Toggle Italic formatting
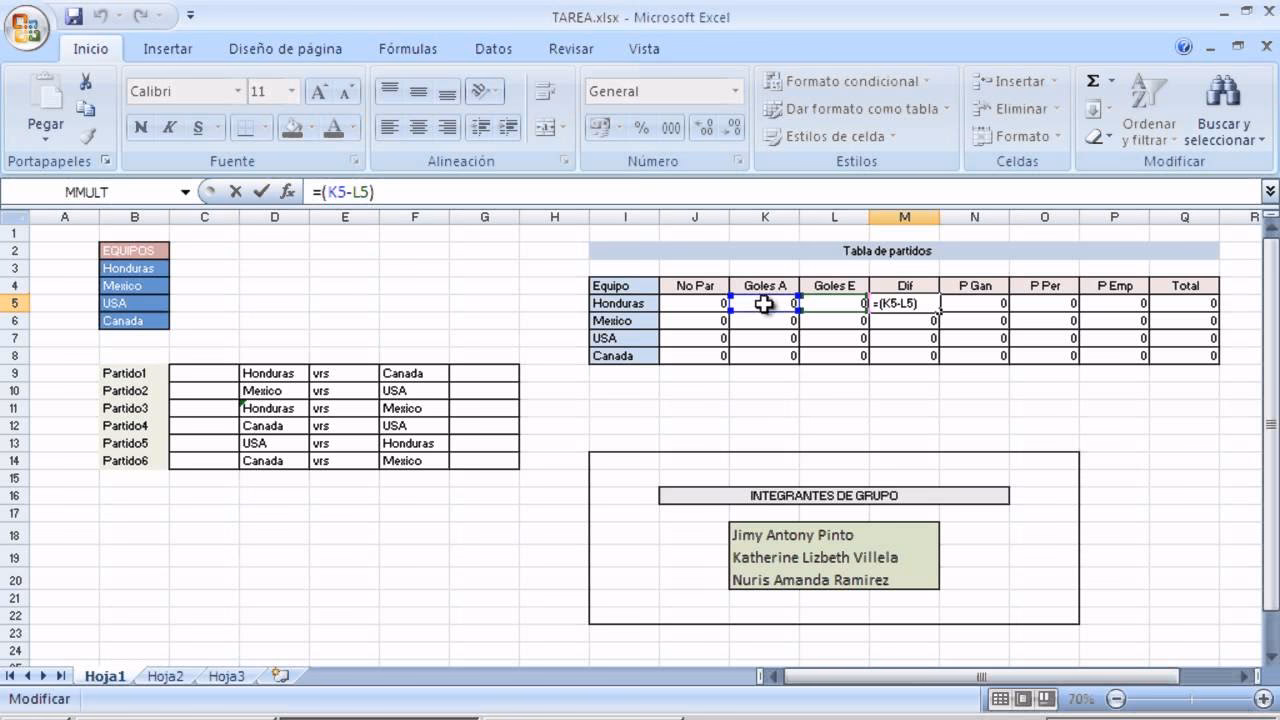Image resolution: width=1280 pixels, height=720 pixels. [169, 127]
